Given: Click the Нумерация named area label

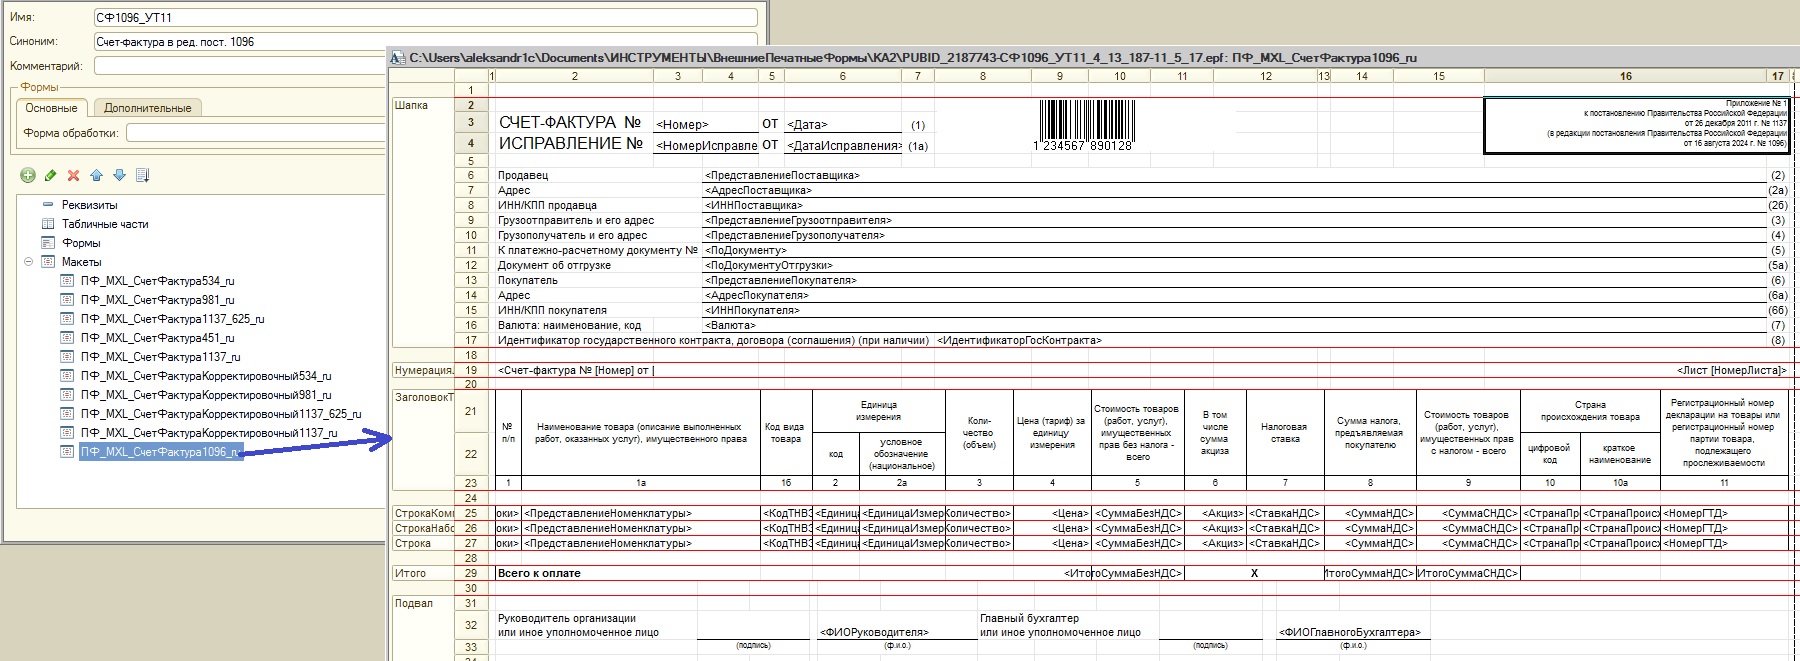Looking at the screenshot, I should click(424, 370).
